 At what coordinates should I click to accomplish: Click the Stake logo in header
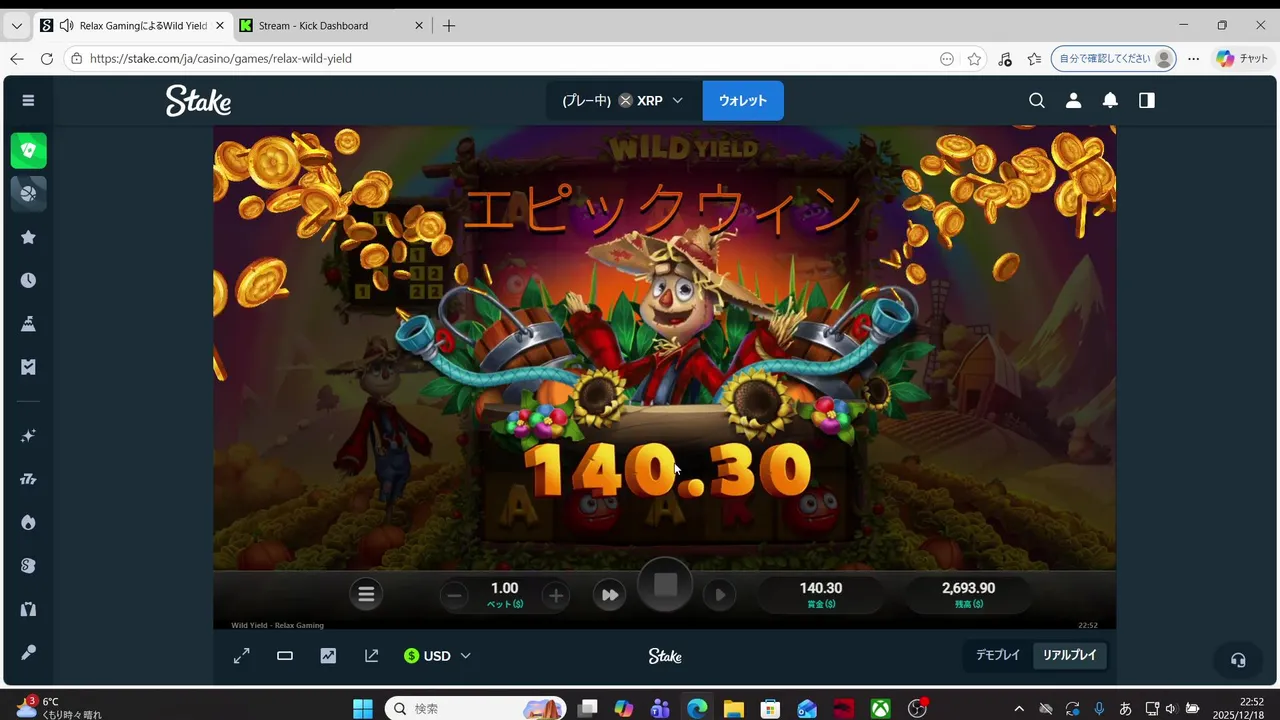tap(198, 100)
